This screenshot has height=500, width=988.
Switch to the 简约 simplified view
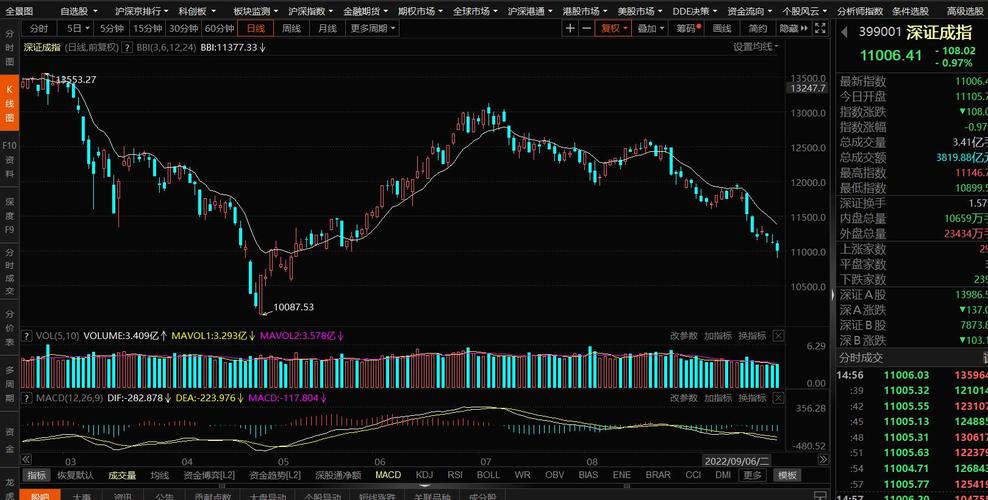[x=758, y=29]
